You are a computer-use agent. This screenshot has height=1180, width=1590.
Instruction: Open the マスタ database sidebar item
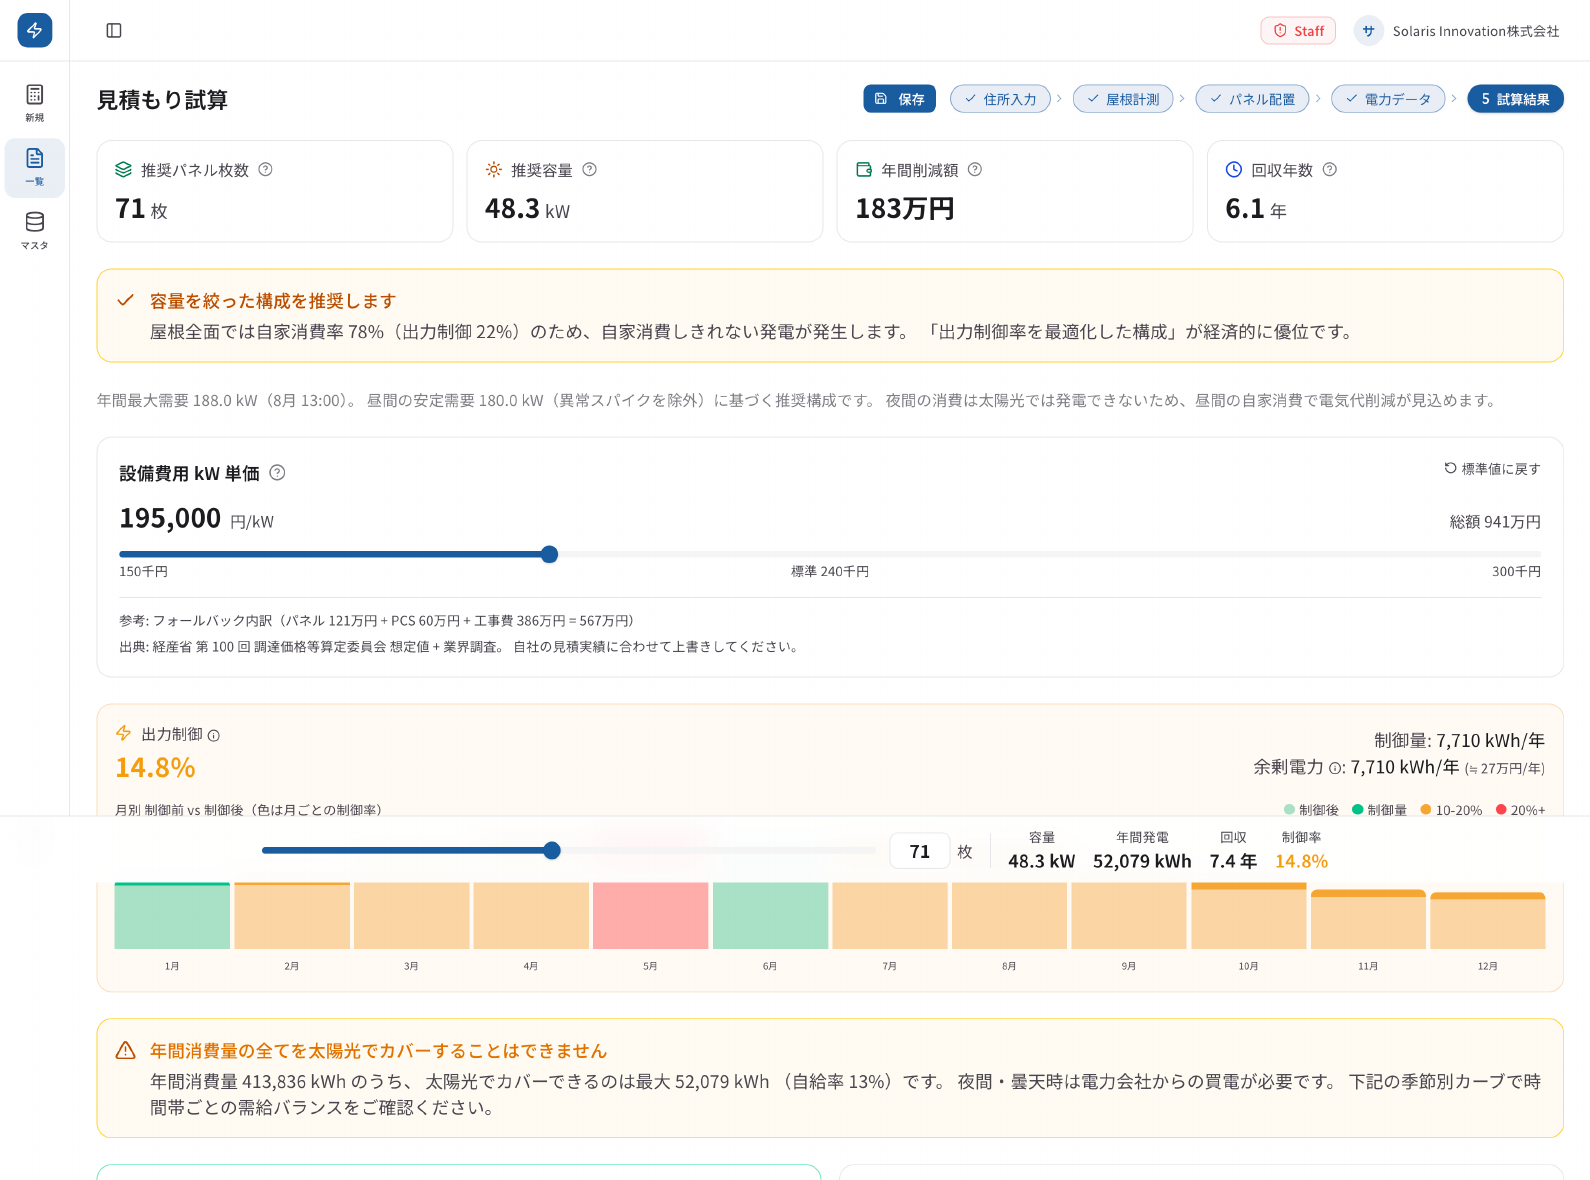click(35, 231)
